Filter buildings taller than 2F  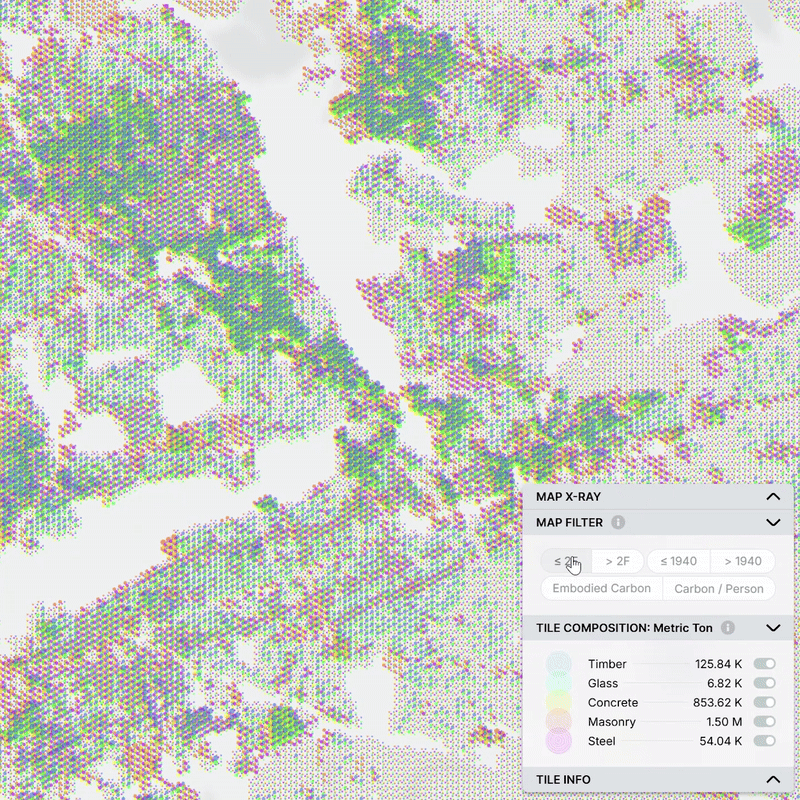(x=617, y=562)
